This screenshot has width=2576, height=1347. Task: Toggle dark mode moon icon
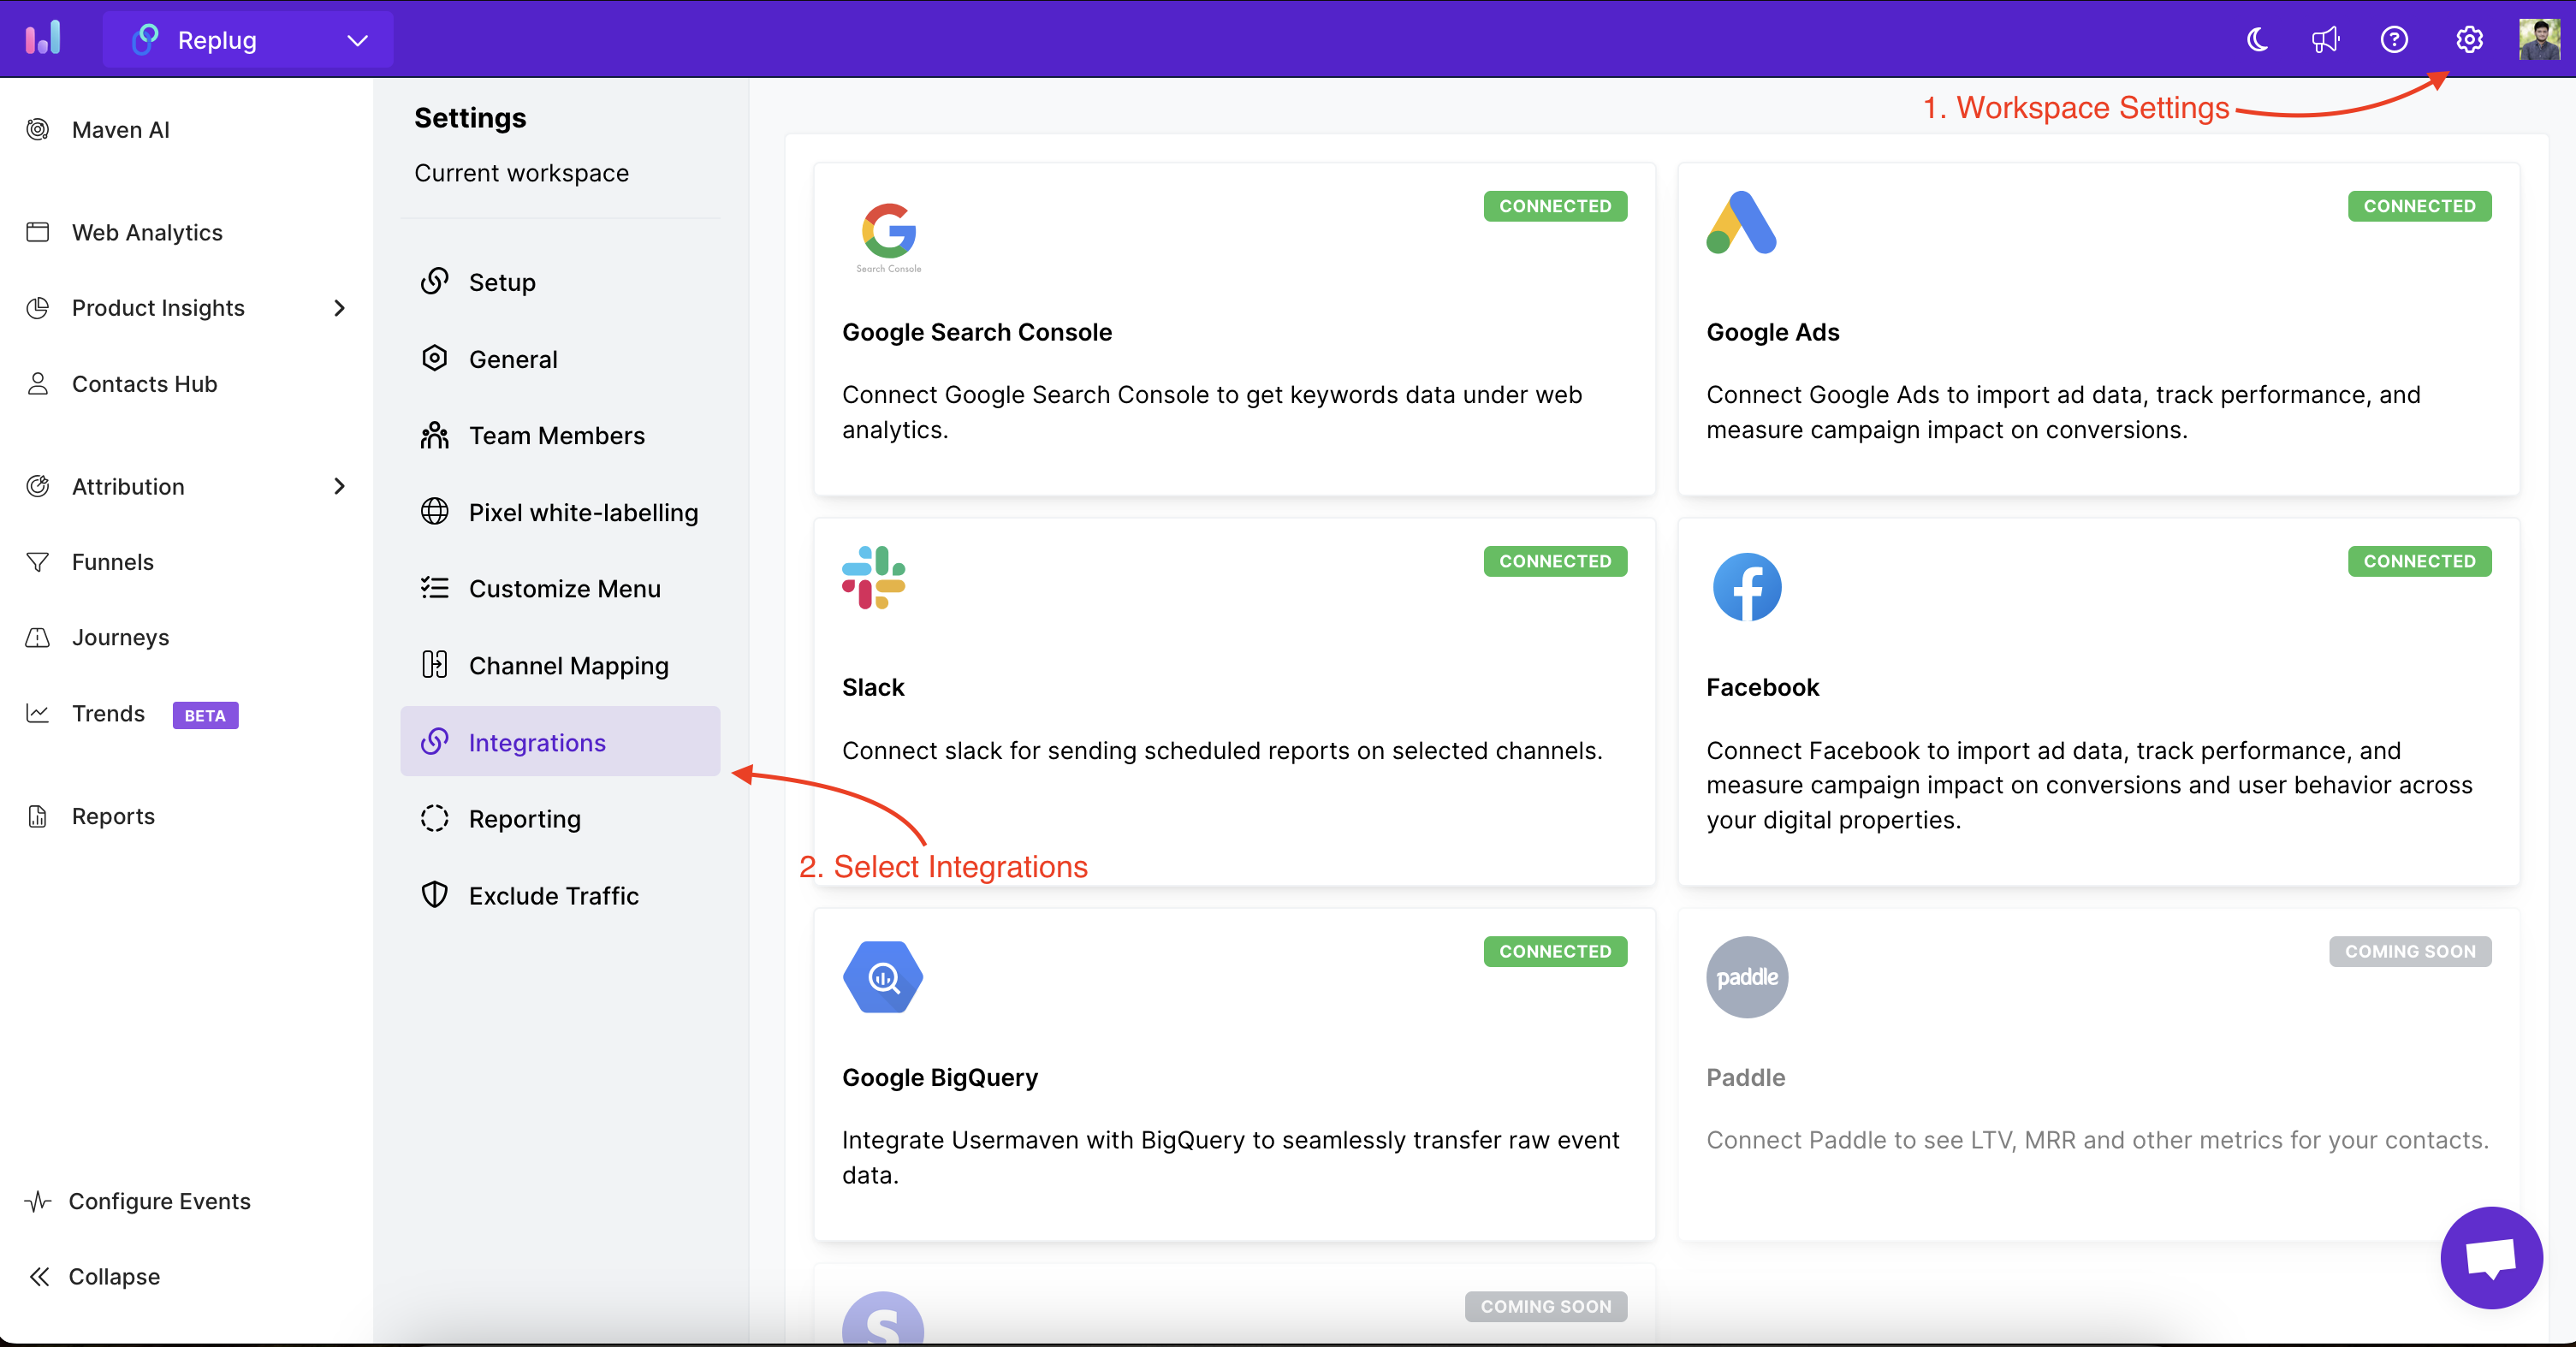2257,40
